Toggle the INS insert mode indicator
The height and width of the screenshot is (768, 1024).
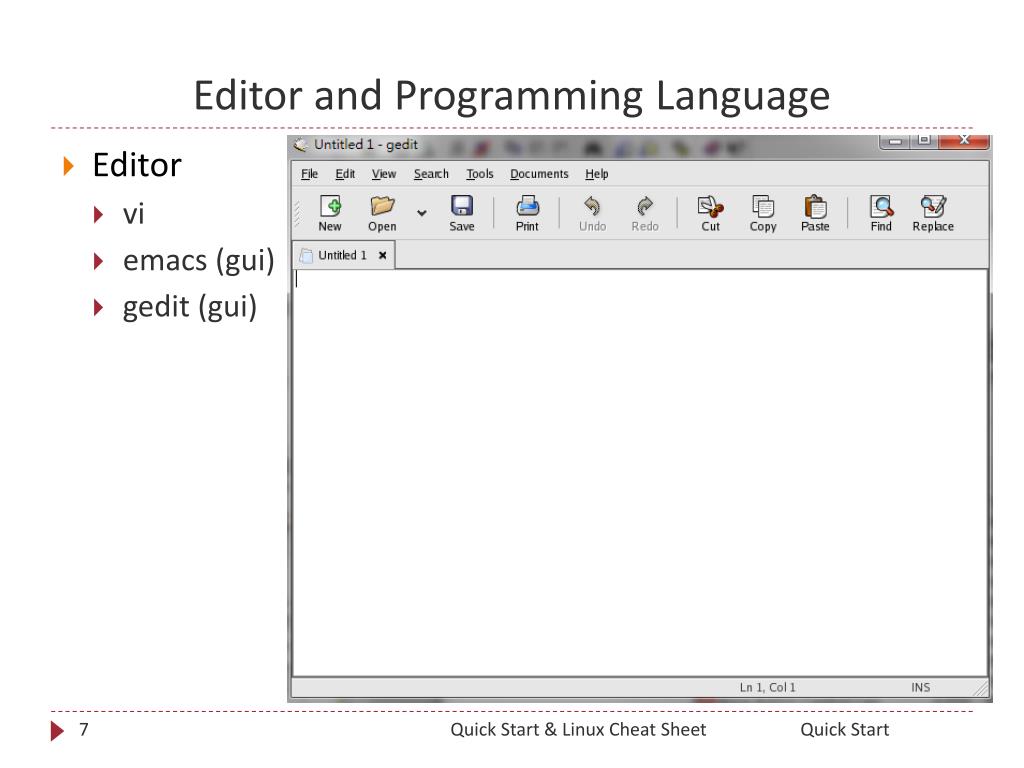coord(921,688)
